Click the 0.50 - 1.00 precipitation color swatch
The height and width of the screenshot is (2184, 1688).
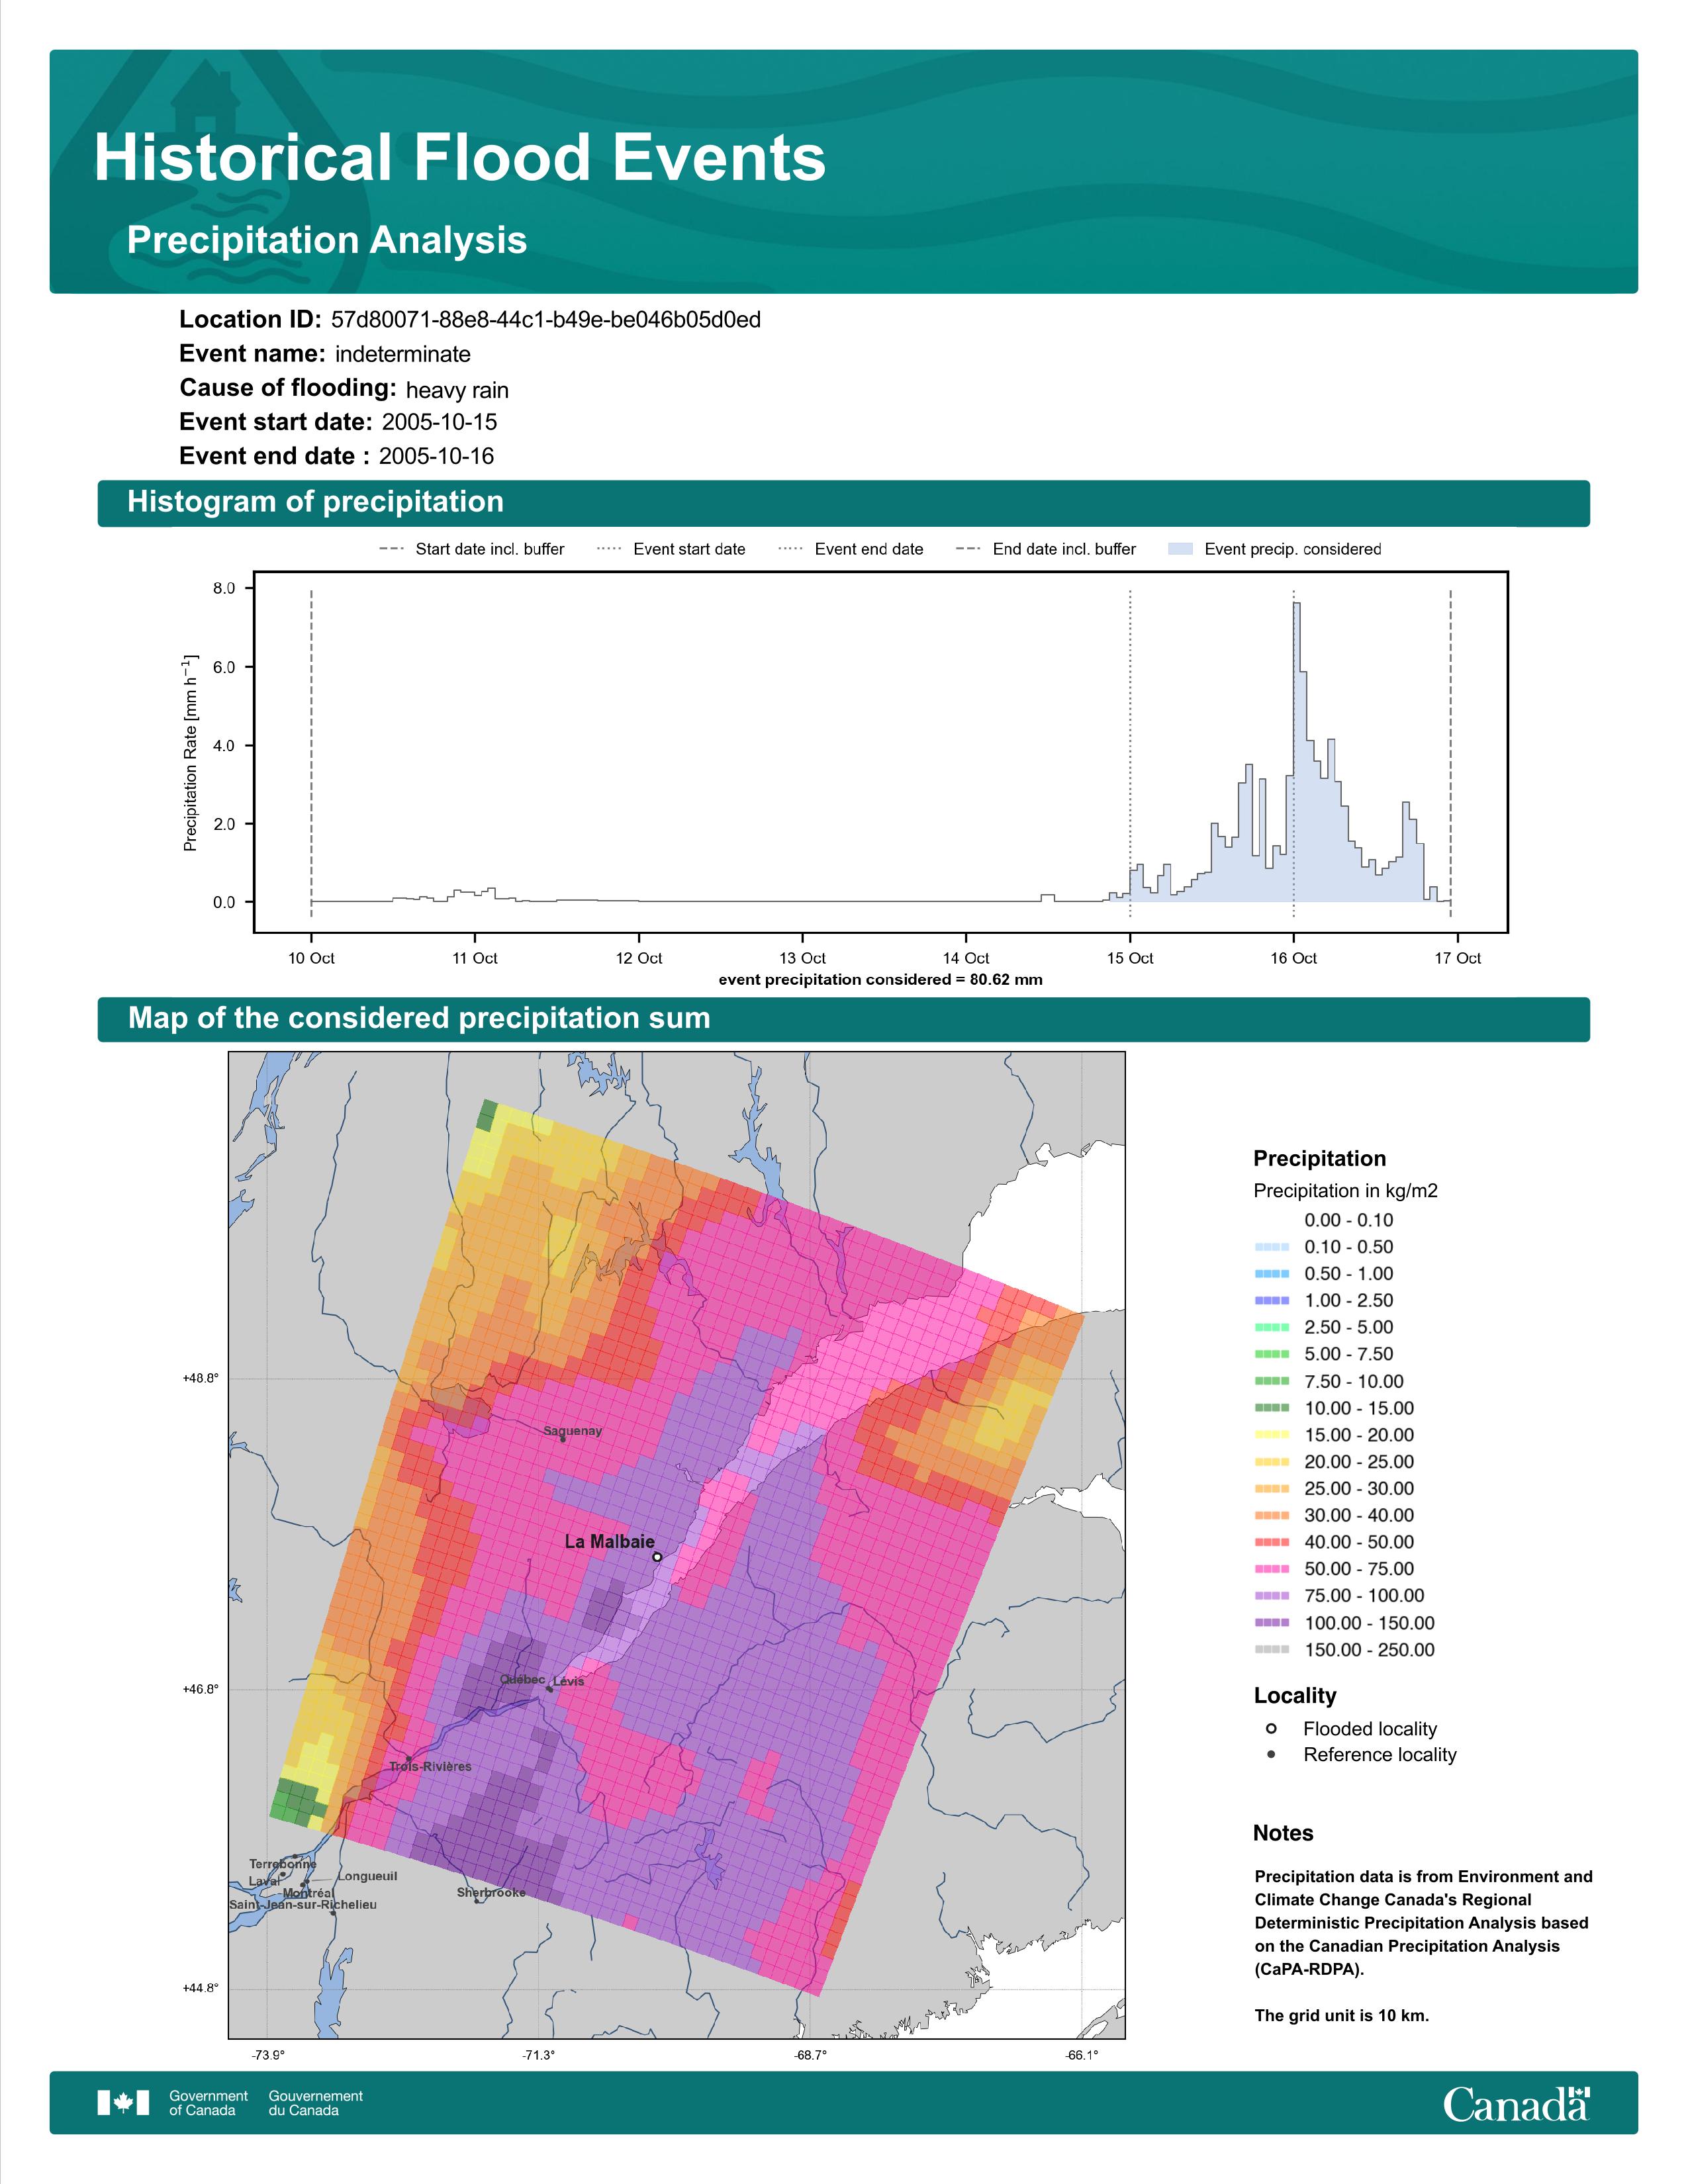(x=1272, y=1274)
